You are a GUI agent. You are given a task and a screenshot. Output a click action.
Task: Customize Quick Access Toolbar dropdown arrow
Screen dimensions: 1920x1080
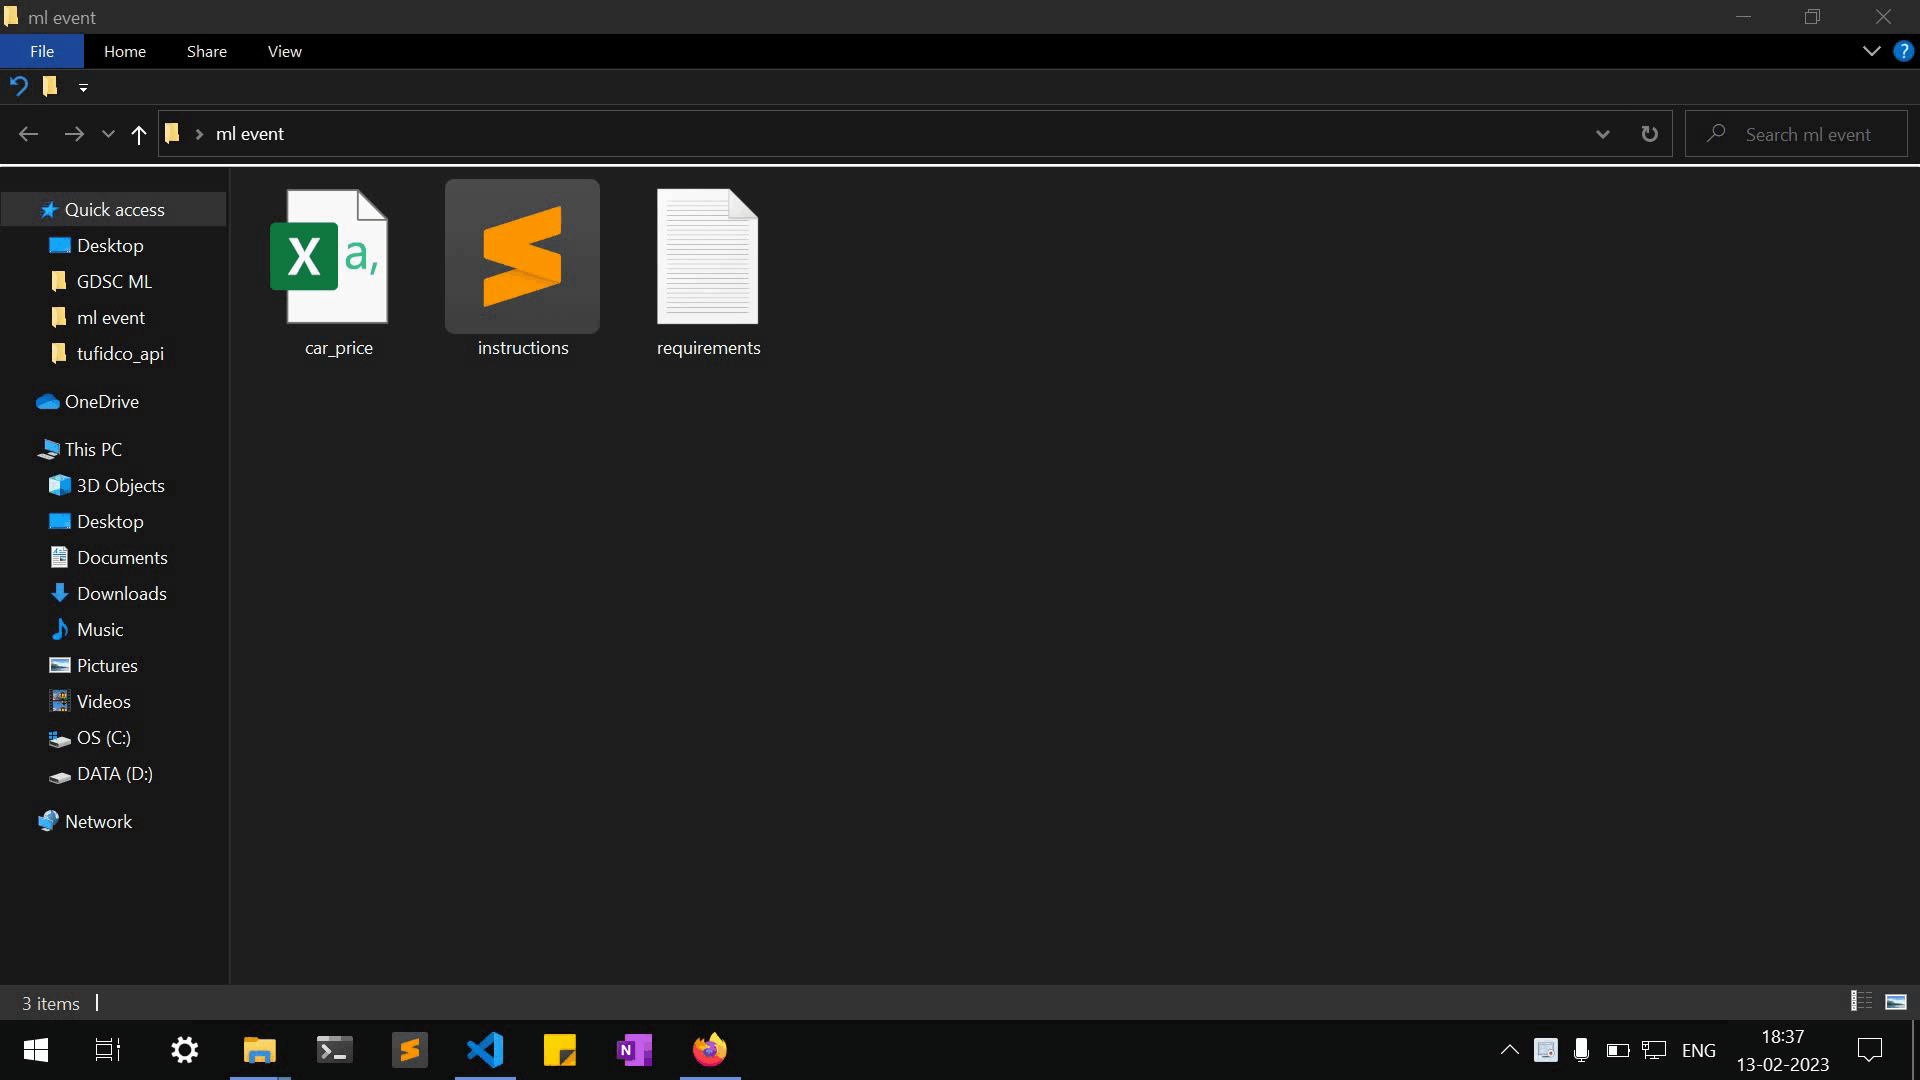pyautogui.click(x=83, y=87)
